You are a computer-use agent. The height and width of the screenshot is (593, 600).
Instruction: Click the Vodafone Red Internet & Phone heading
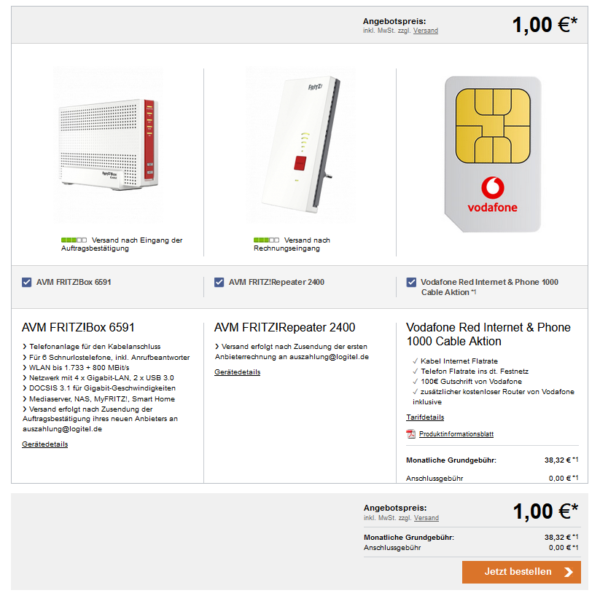coord(489,334)
